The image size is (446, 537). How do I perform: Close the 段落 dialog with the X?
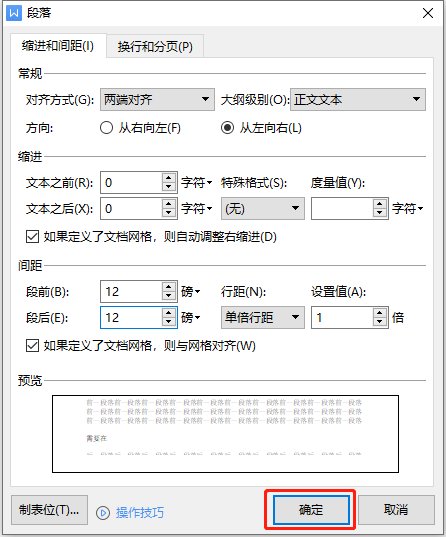tap(428, 13)
